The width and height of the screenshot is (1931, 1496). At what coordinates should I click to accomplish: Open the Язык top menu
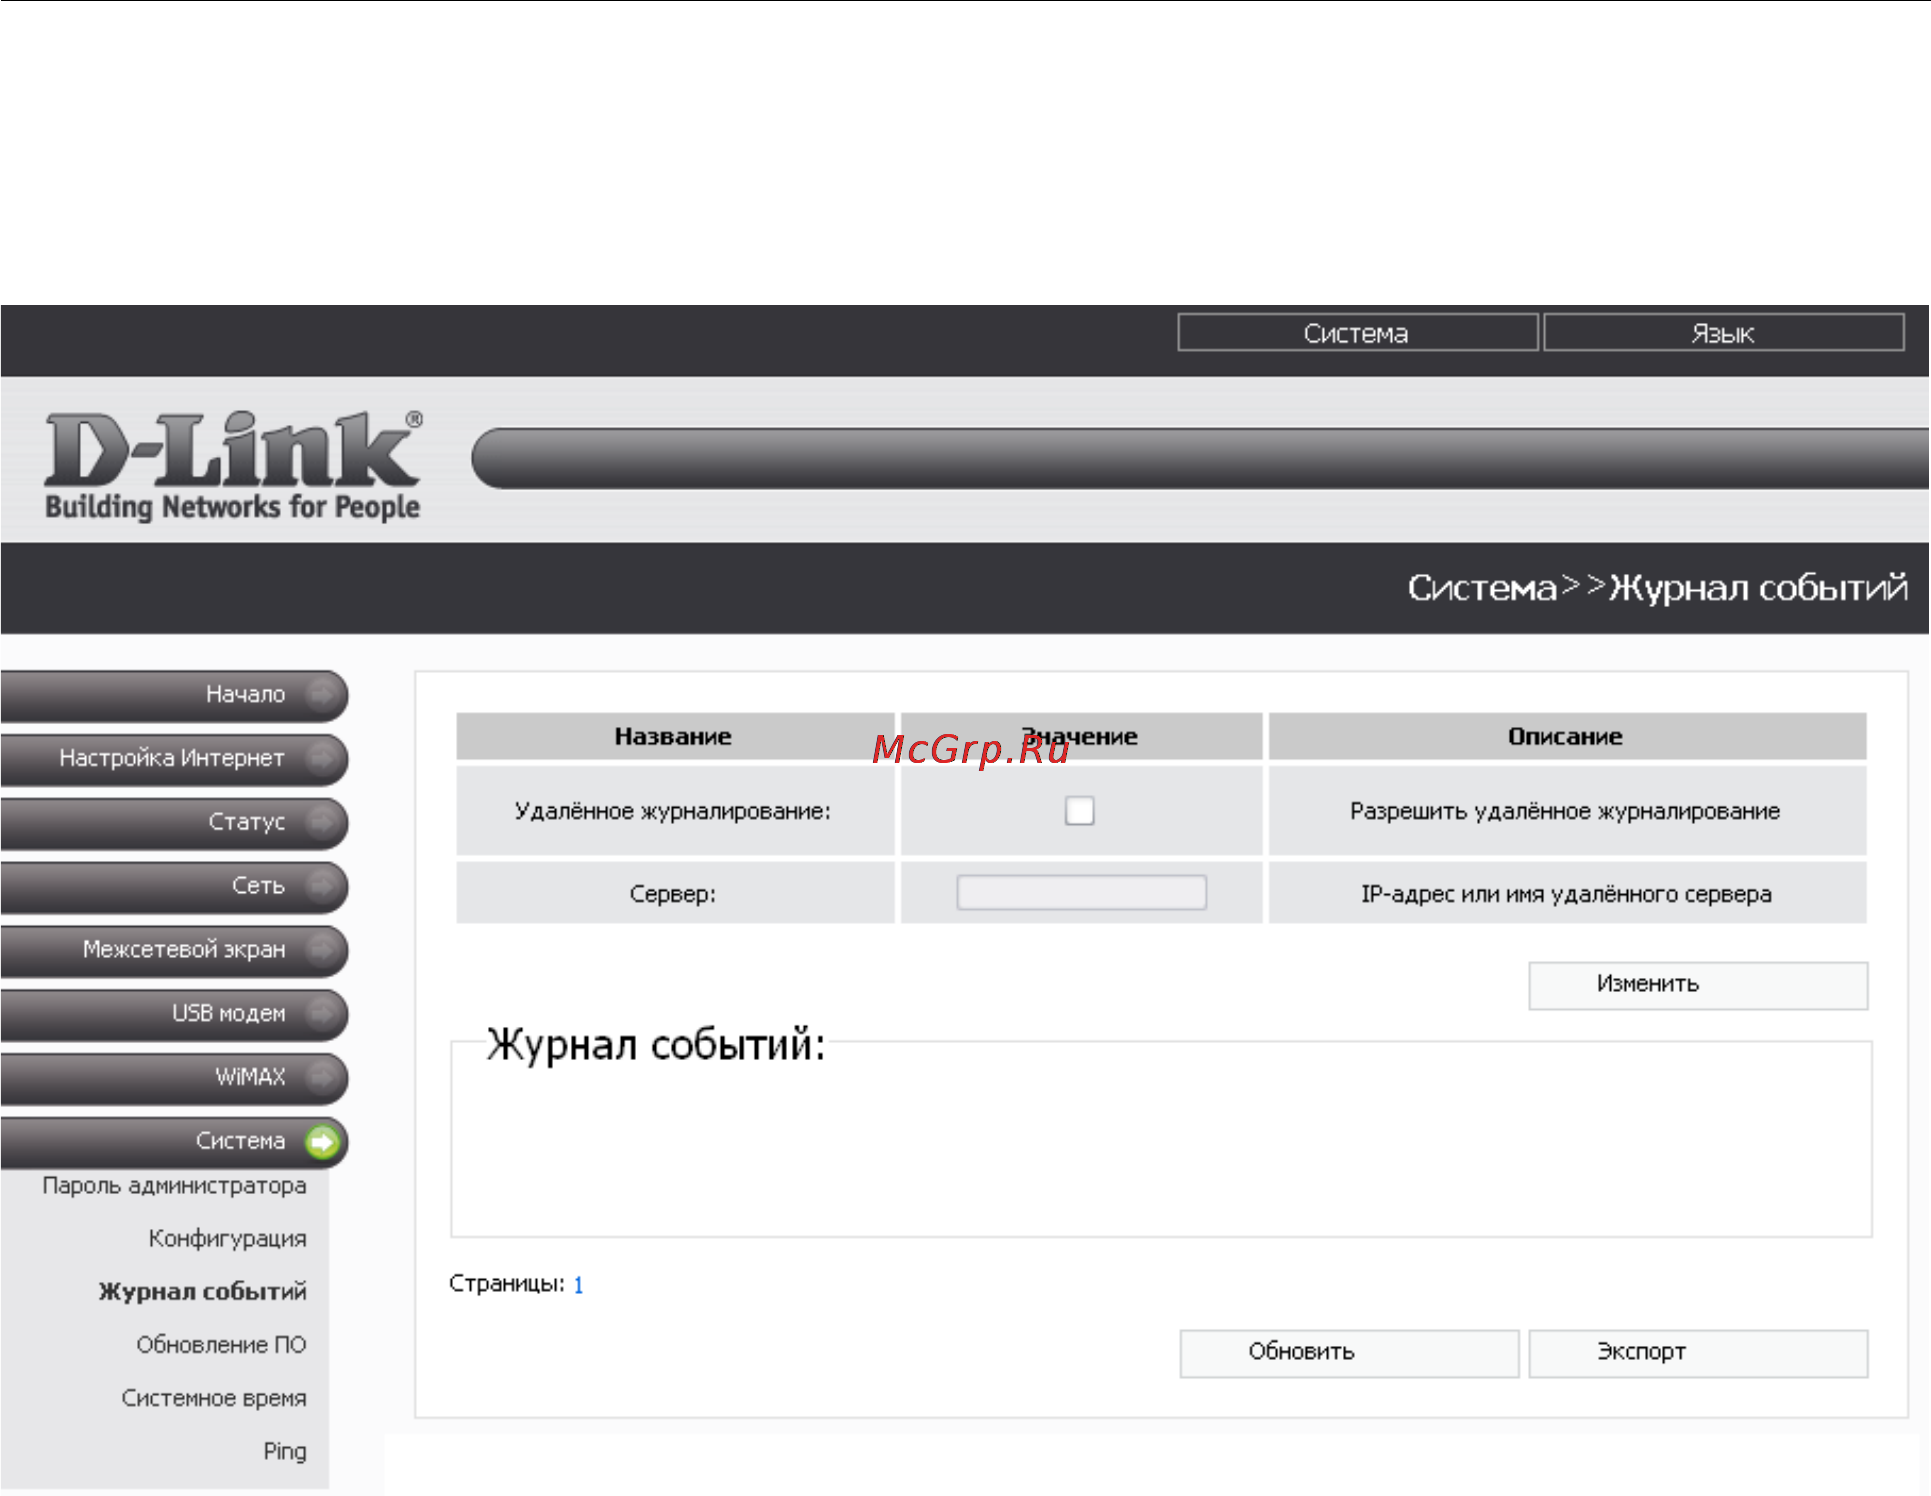[1723, 333]
